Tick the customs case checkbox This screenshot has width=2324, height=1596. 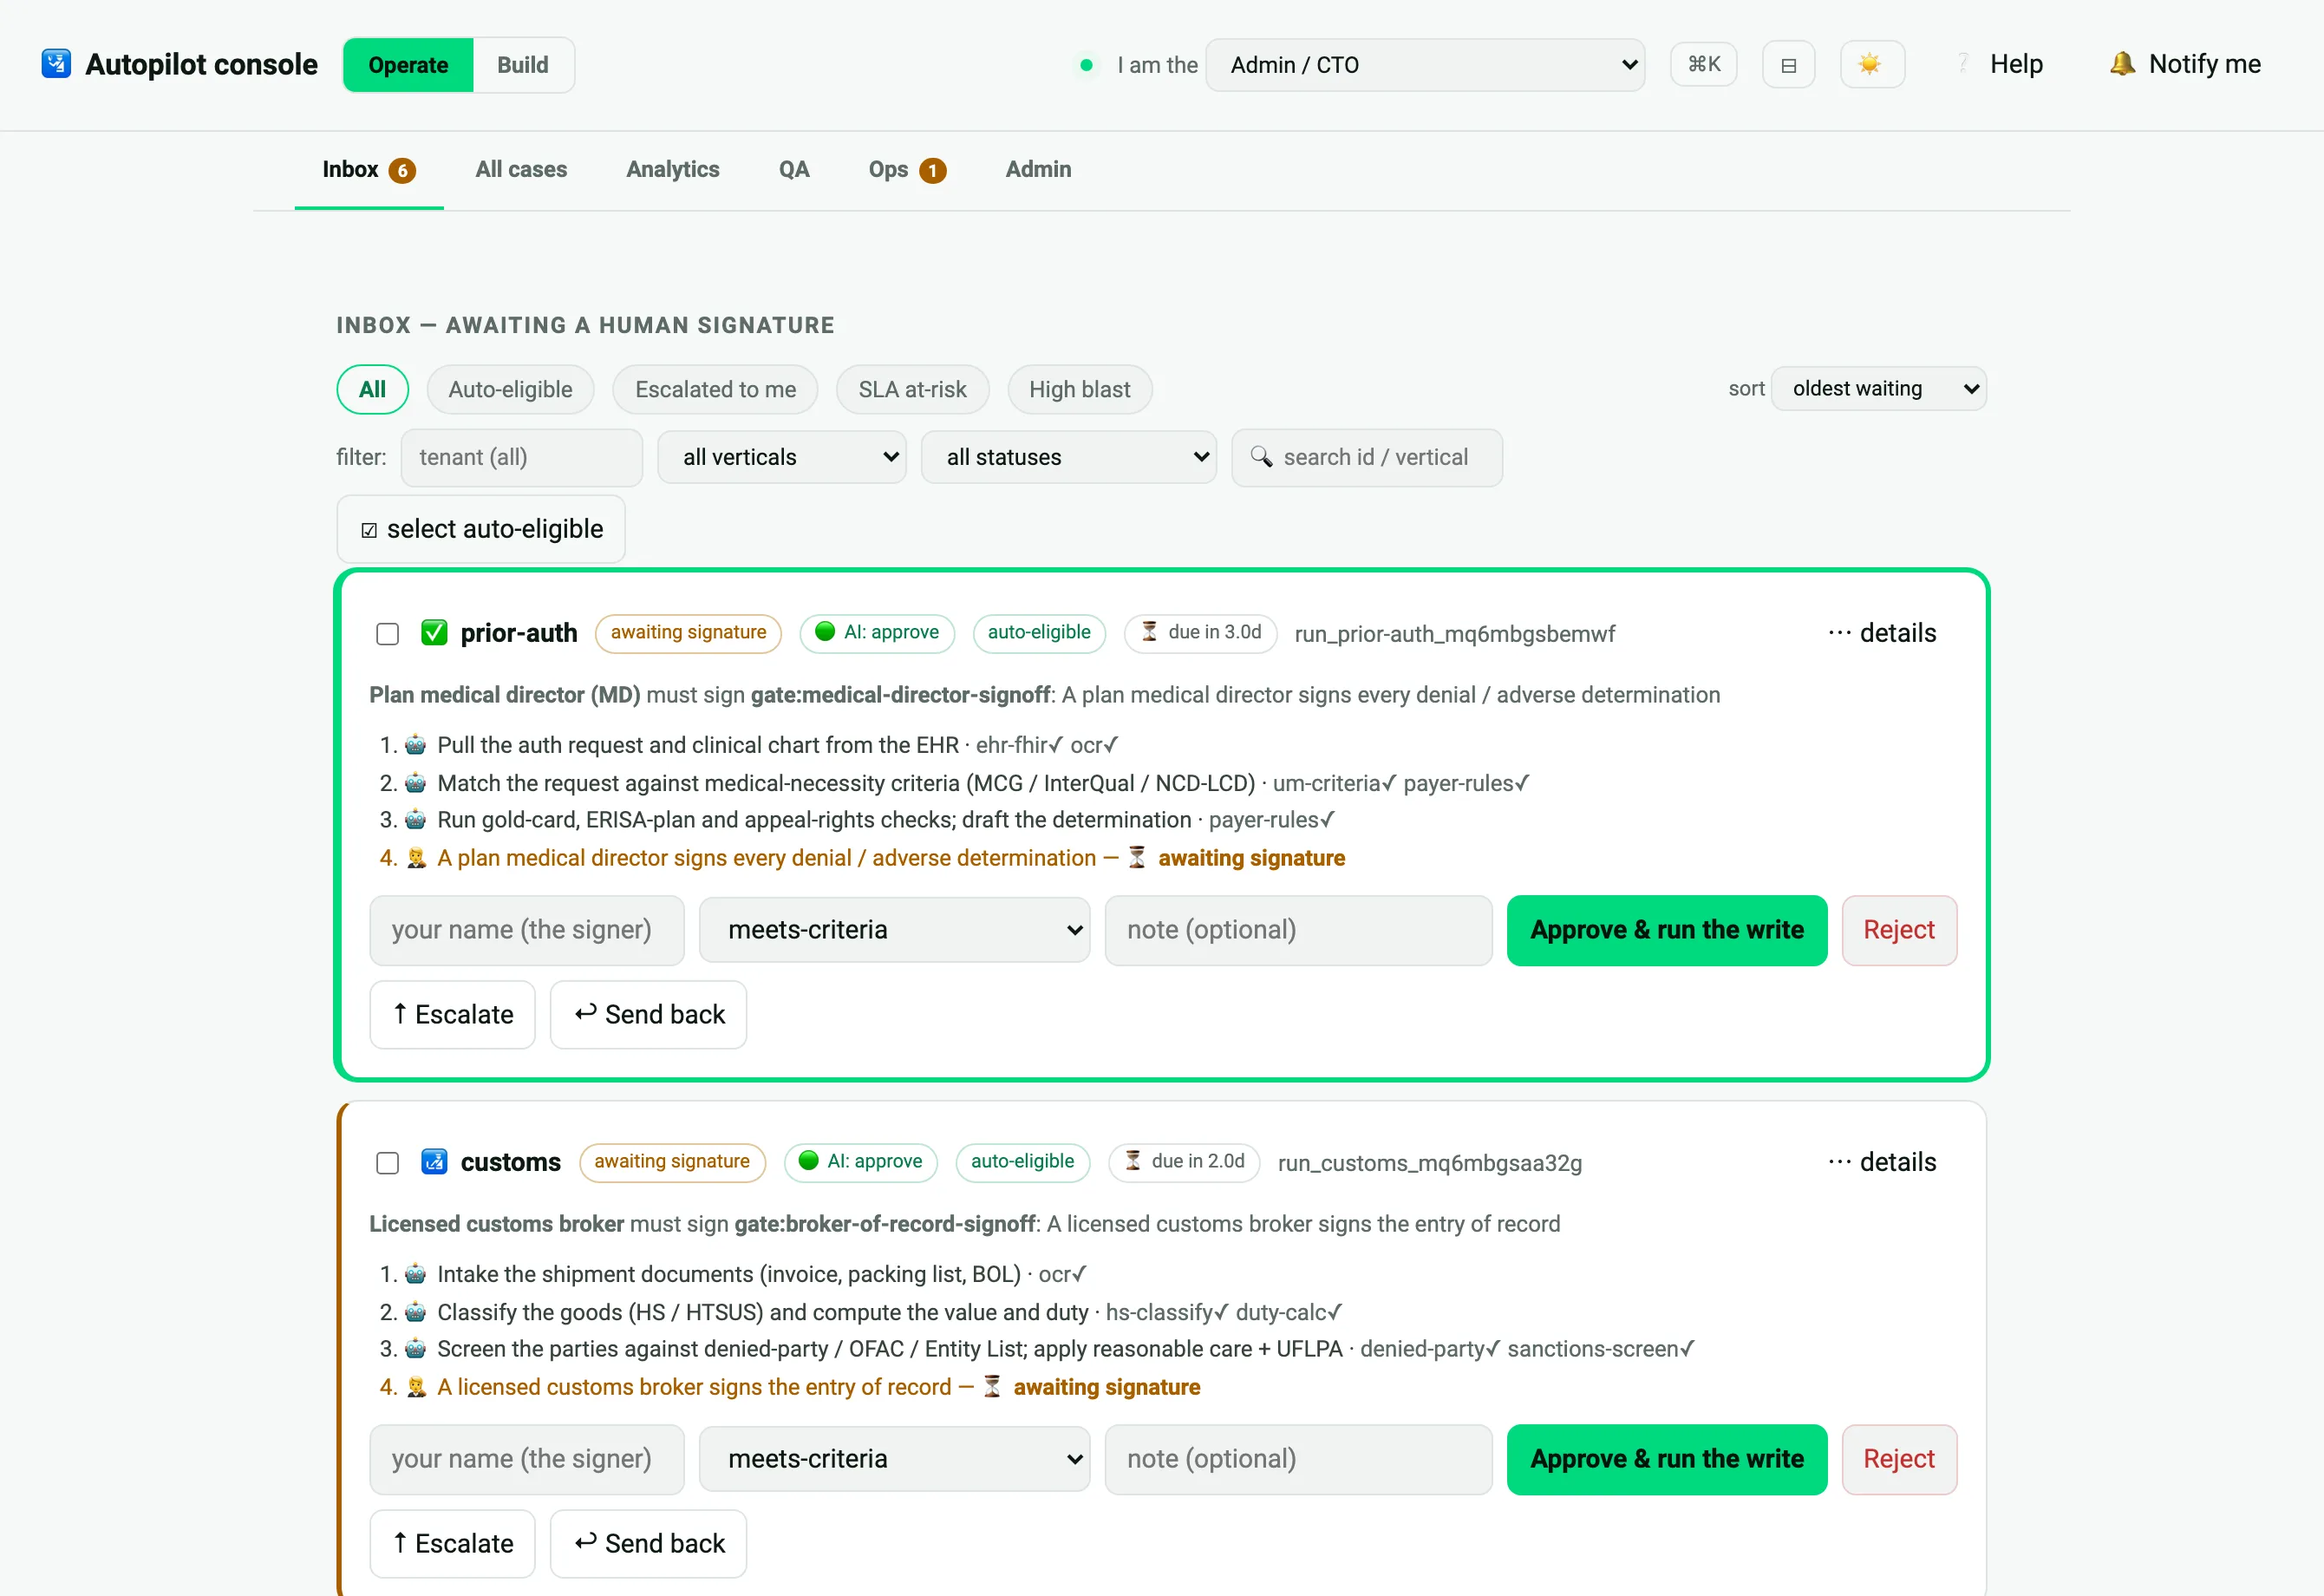387,1163
